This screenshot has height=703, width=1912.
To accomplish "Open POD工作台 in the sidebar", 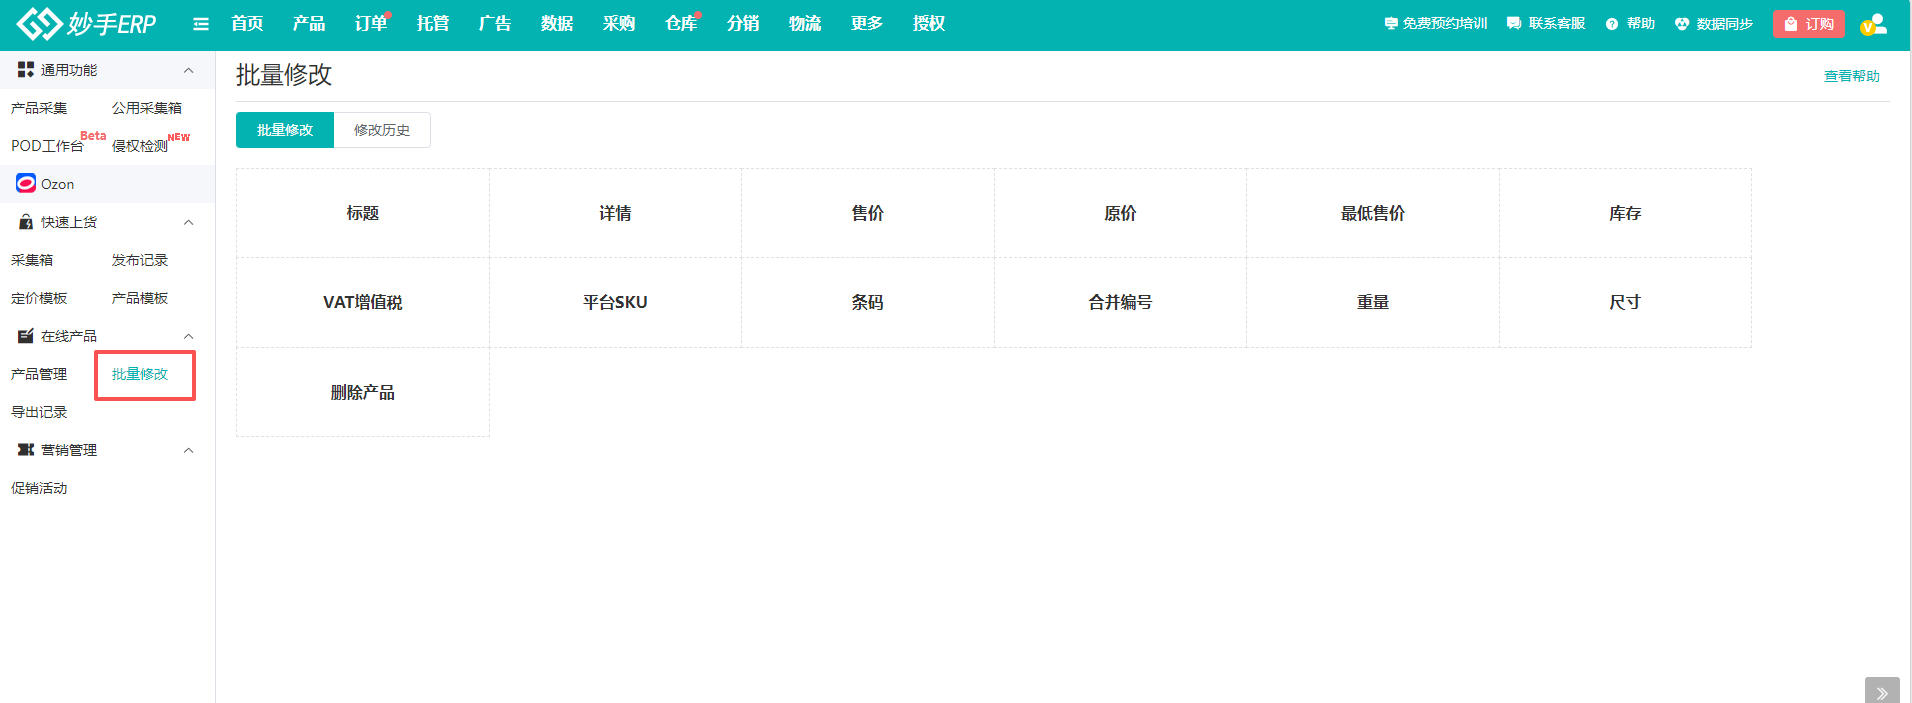I will point(47,146).
